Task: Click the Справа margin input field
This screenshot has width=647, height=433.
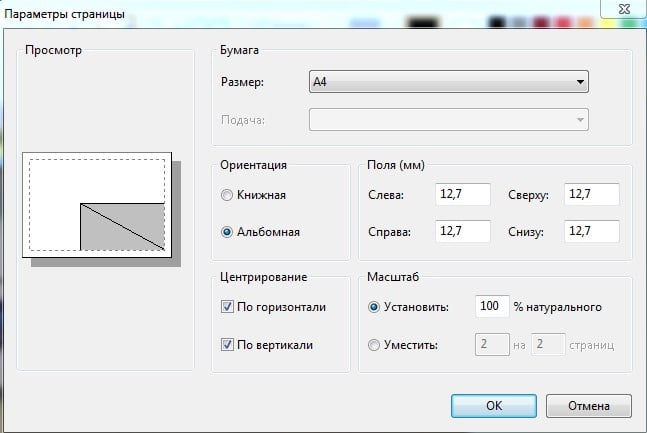Action: click(463, 231)
